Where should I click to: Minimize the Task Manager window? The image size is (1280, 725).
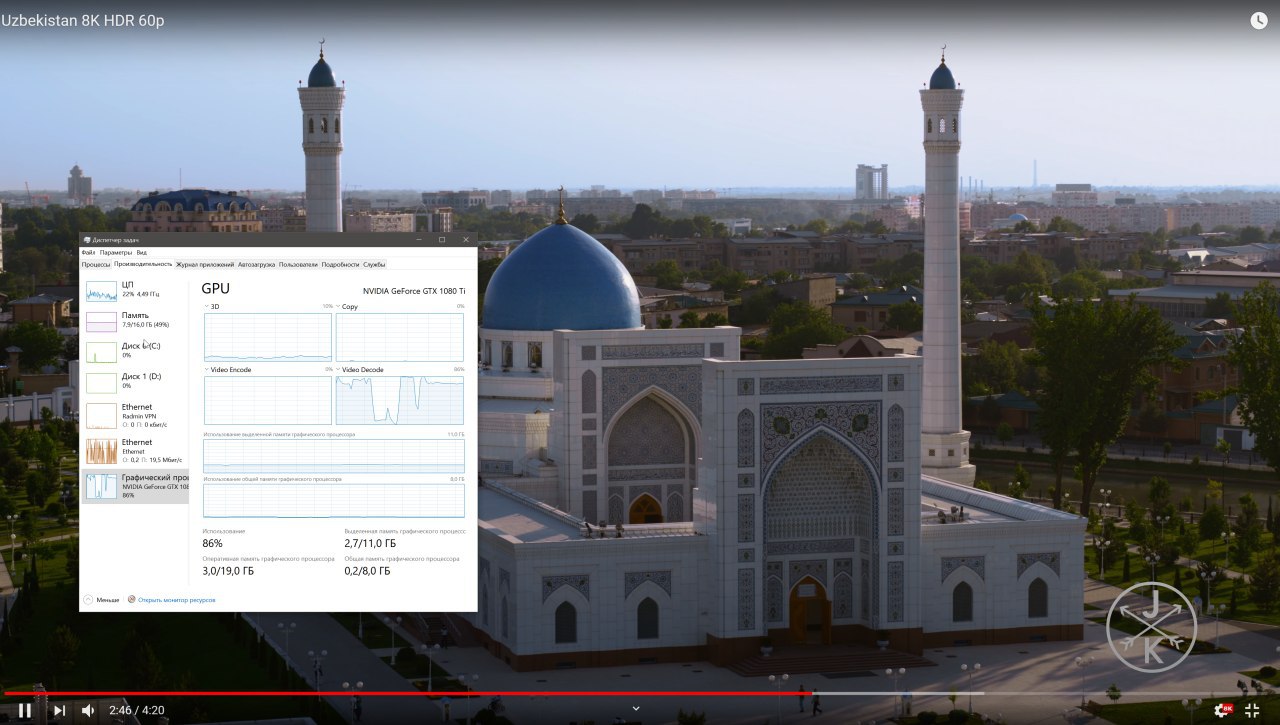point(418,240)
